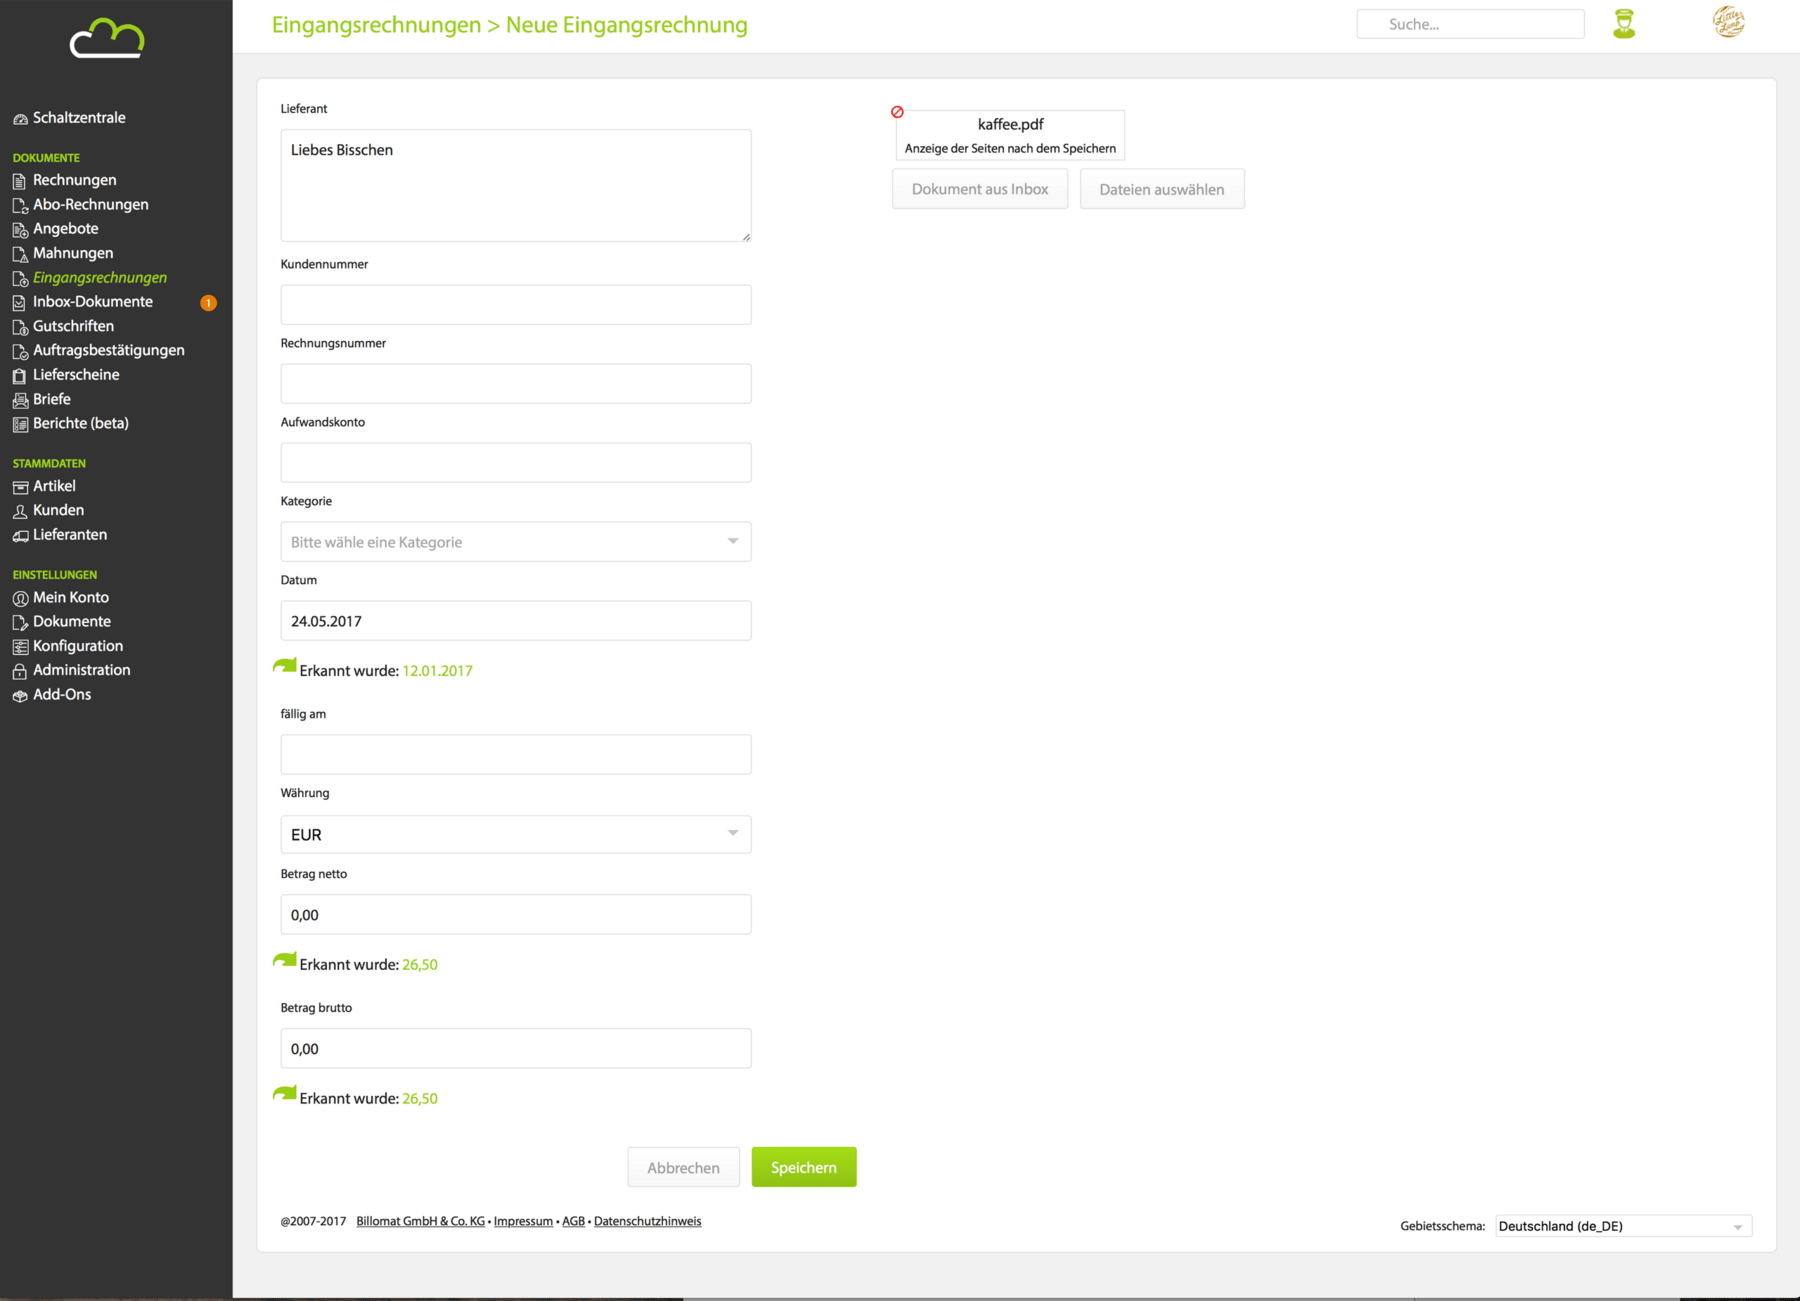Click into the Aufwandskonto field
The height and width of the screenshot is (1301, 1800).
515,462
